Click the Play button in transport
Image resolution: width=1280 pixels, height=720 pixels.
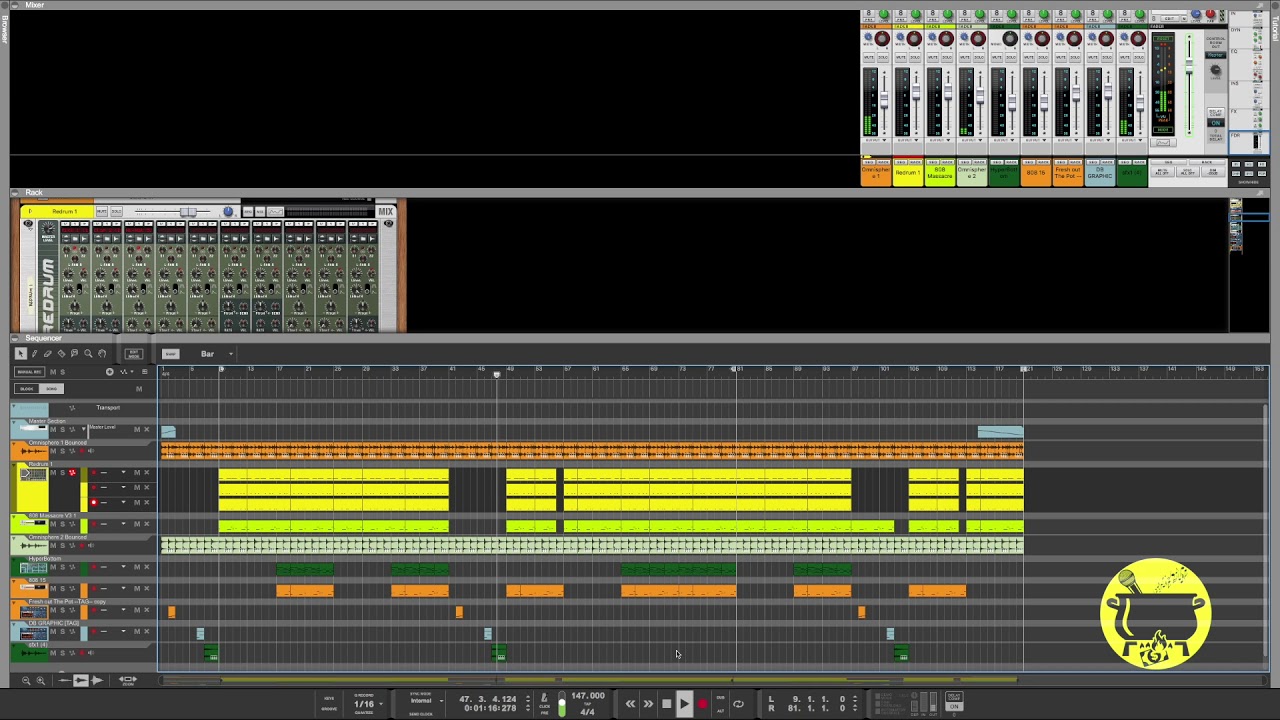684,704
